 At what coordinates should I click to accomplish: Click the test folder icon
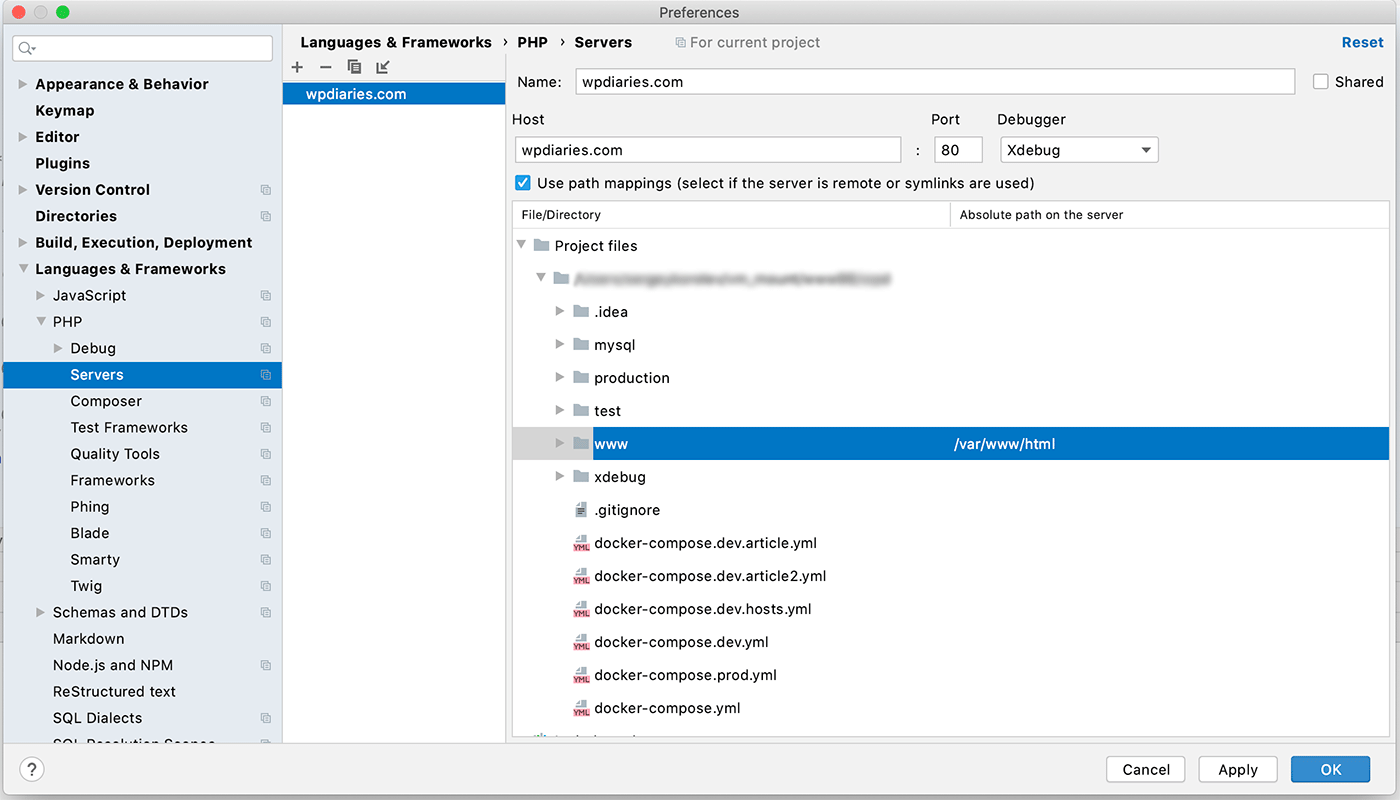[581, 410]
